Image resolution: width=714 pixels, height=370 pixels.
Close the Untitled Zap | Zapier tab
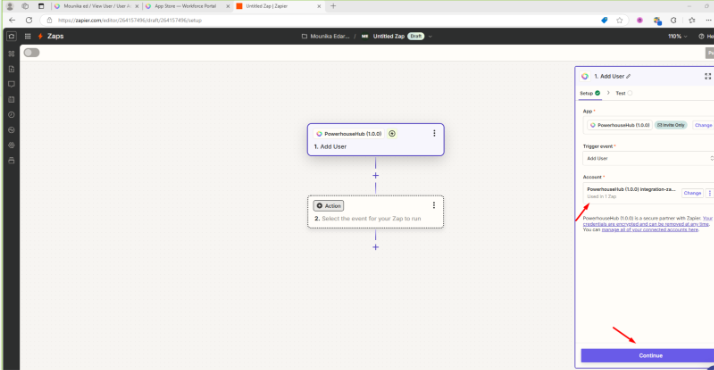(x=319, y=6)
